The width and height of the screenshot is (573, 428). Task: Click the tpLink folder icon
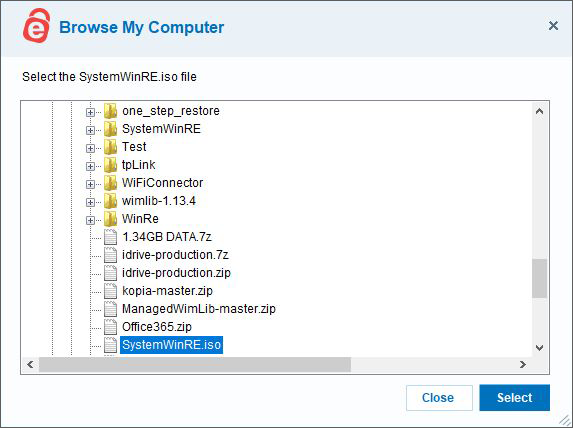coord(110,165)
